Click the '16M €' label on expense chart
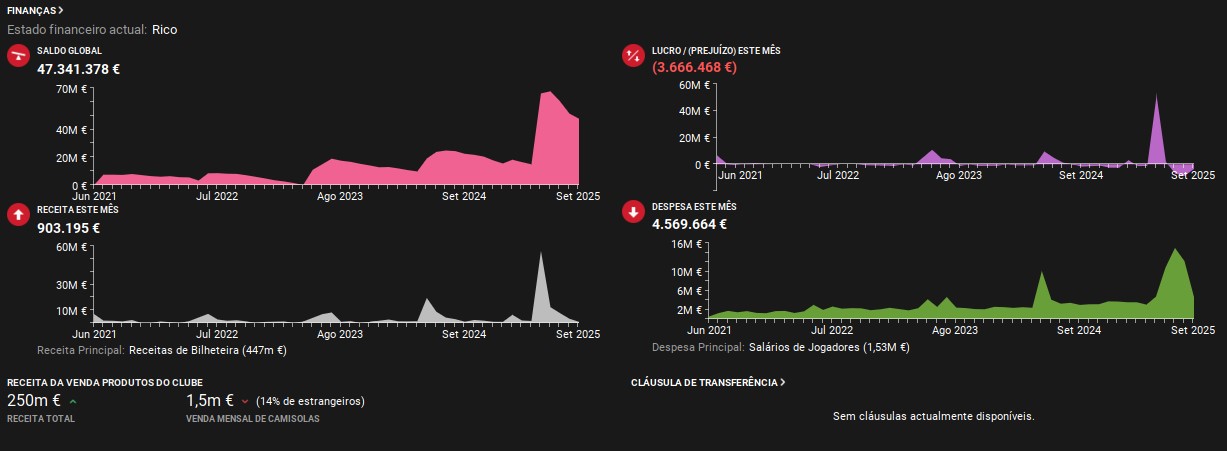The image size is (1227, 451). pos(687,245)
